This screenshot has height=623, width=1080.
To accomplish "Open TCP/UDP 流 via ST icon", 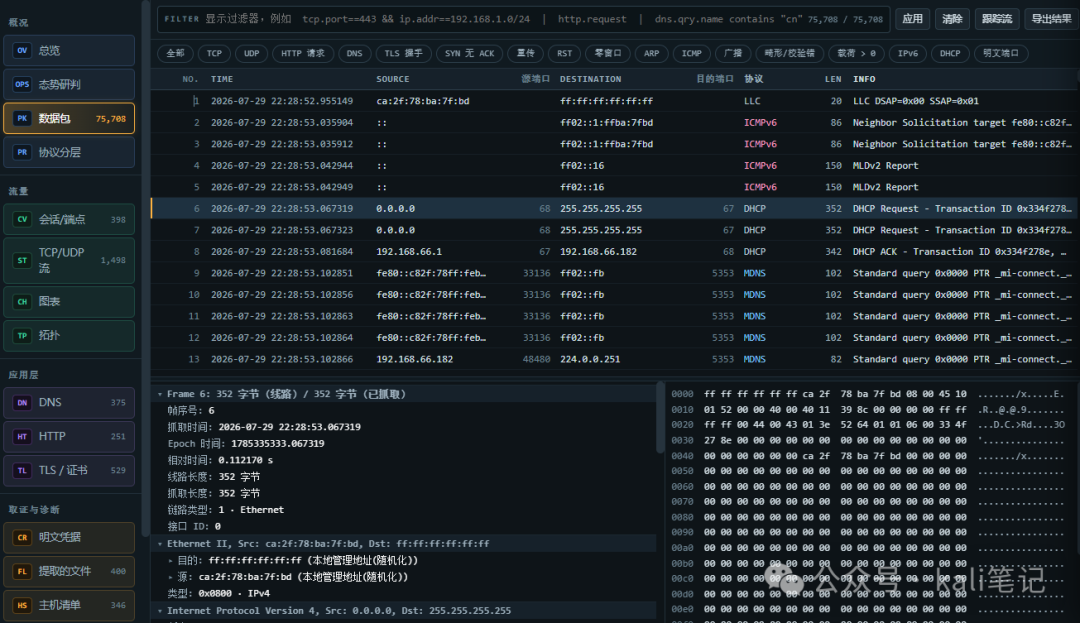I will [22, 260].
